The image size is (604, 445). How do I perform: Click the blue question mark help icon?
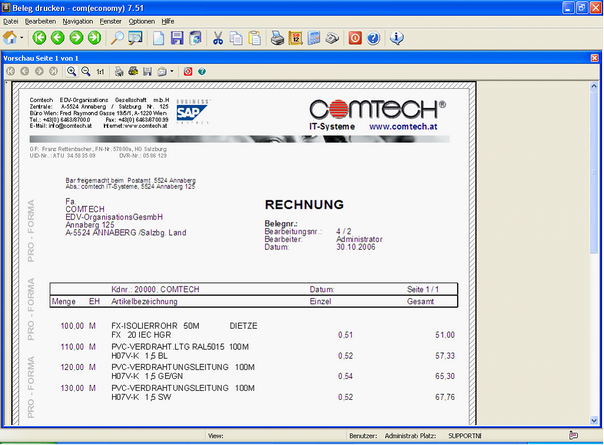pyautogui.click(x=373, y=38)
